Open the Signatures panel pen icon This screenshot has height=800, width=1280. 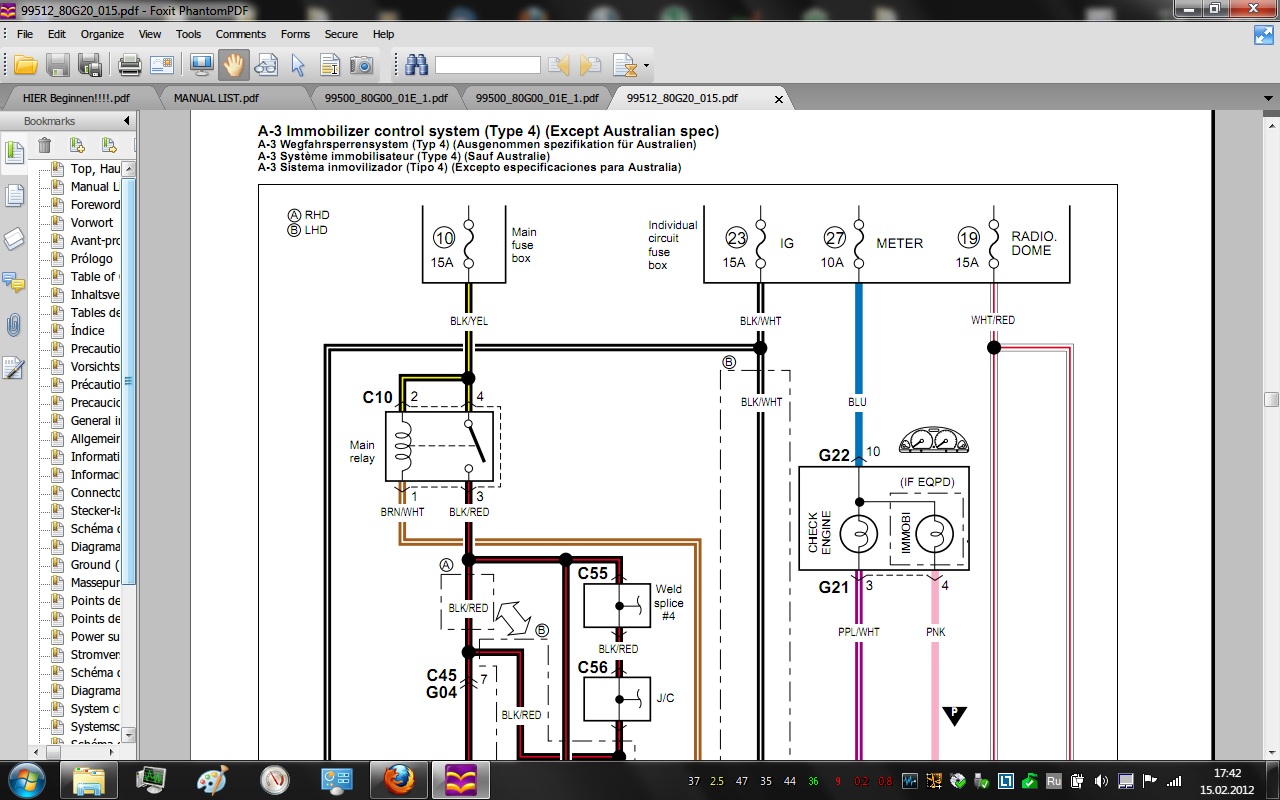click(x=14, y=368)
